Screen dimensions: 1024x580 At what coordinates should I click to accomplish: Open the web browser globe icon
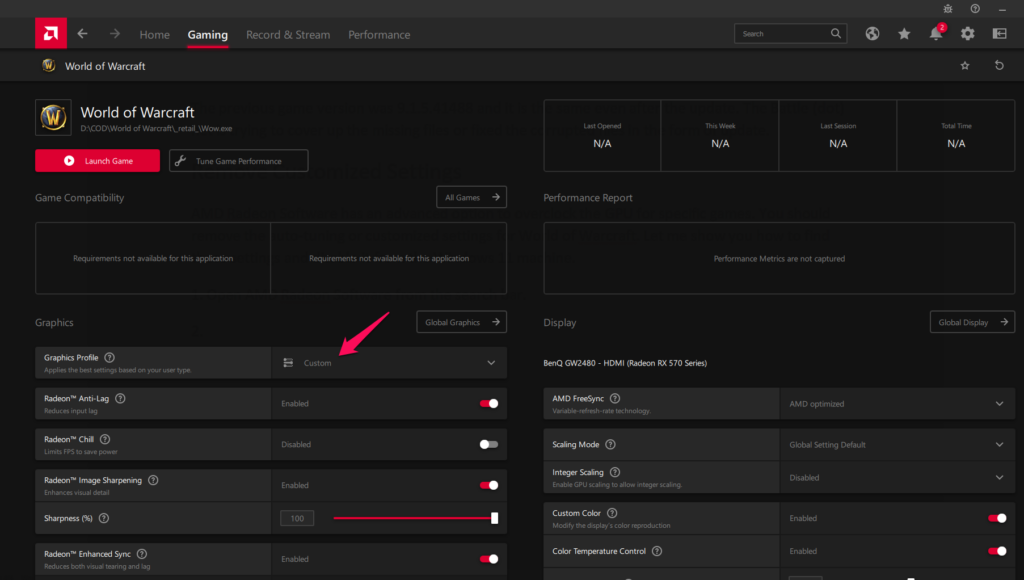[872, 33]
